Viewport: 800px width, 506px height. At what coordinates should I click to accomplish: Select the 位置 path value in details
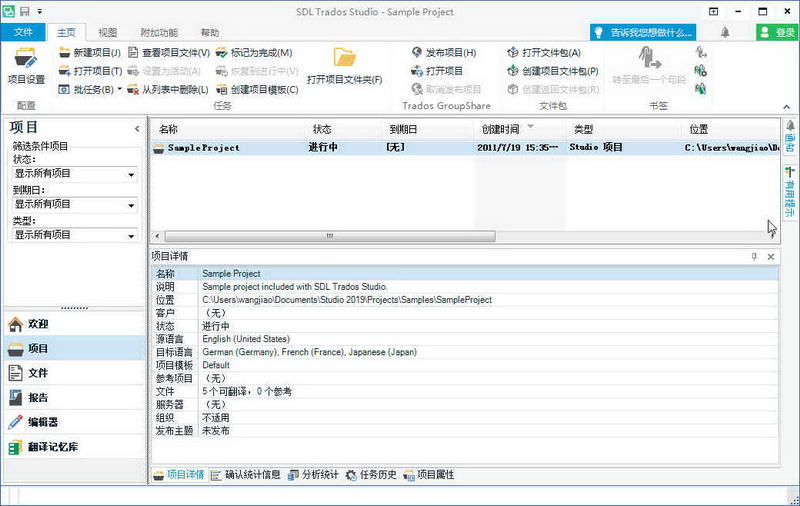(347, 300)
